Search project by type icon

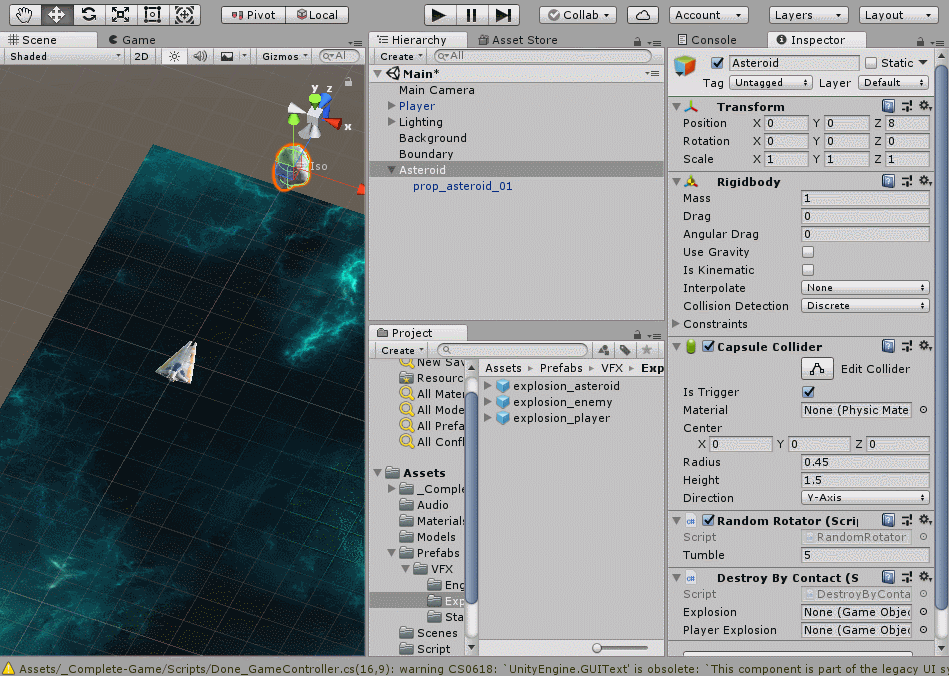(x=603, y=350)
